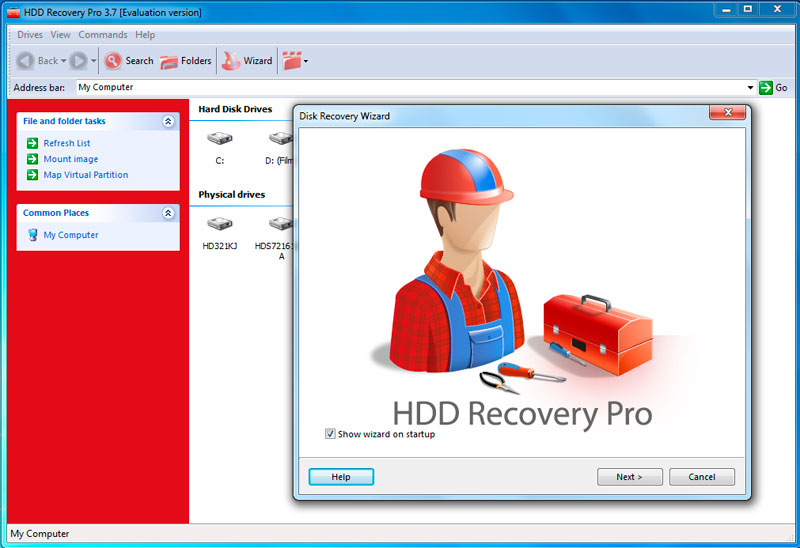Select the C: hard disk drive icon
The width and height of the screenshot is (800, 548).
pyautogui.click(x=220, y=138)
